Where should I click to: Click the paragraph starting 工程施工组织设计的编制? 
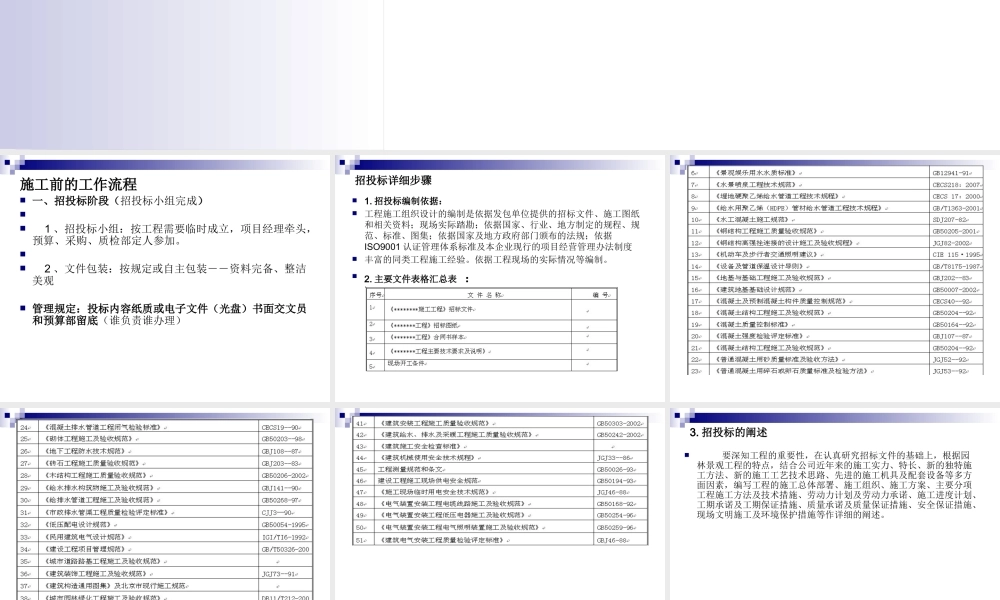pos(502,230)
